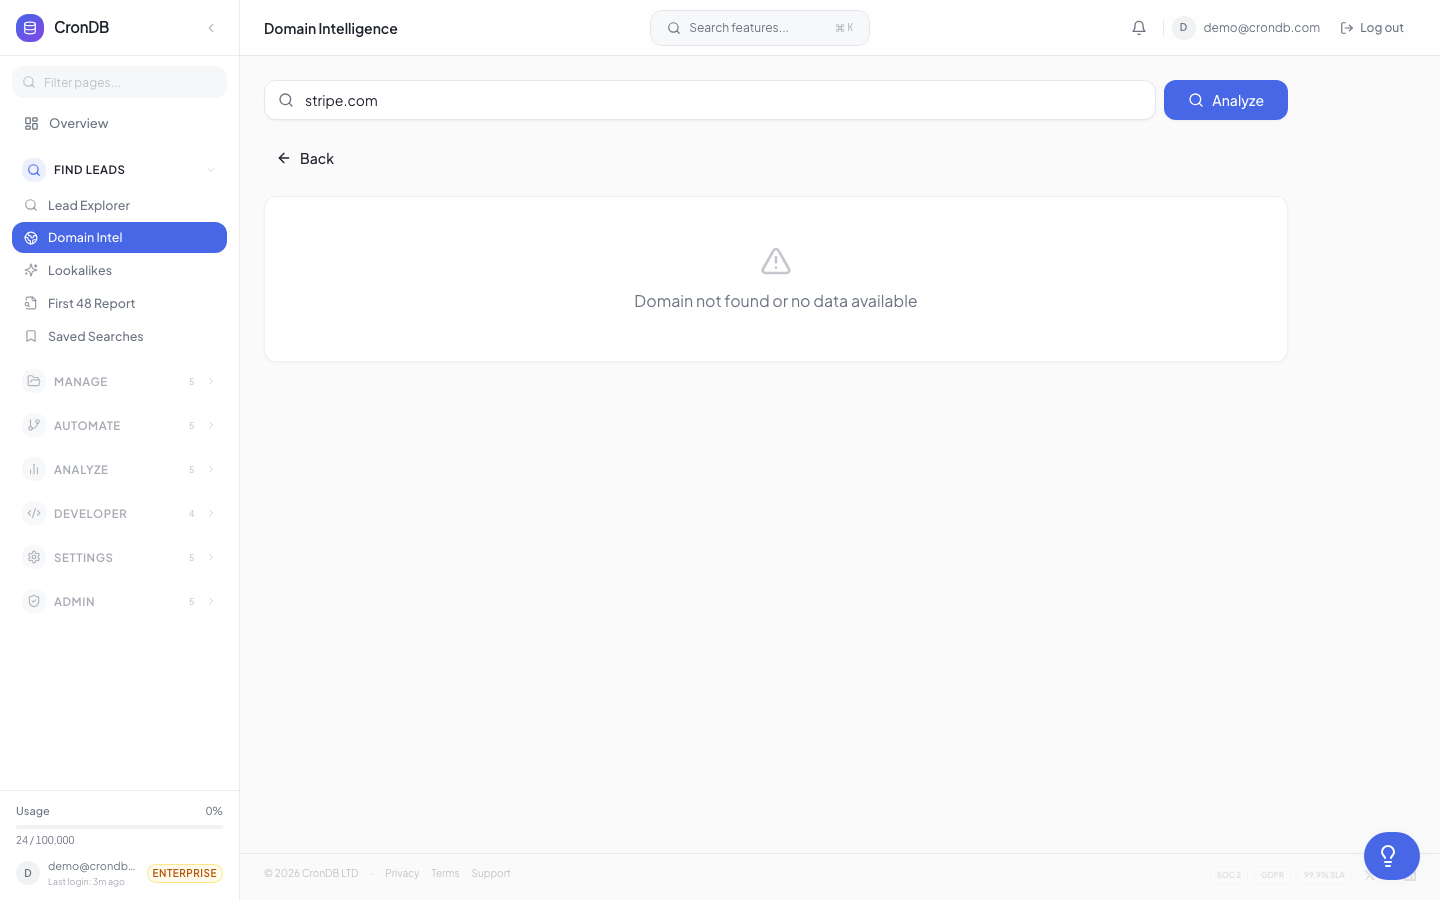1440x900 pixels.
Task: Expand the SETTINGS section
Action: pos(119,558)
